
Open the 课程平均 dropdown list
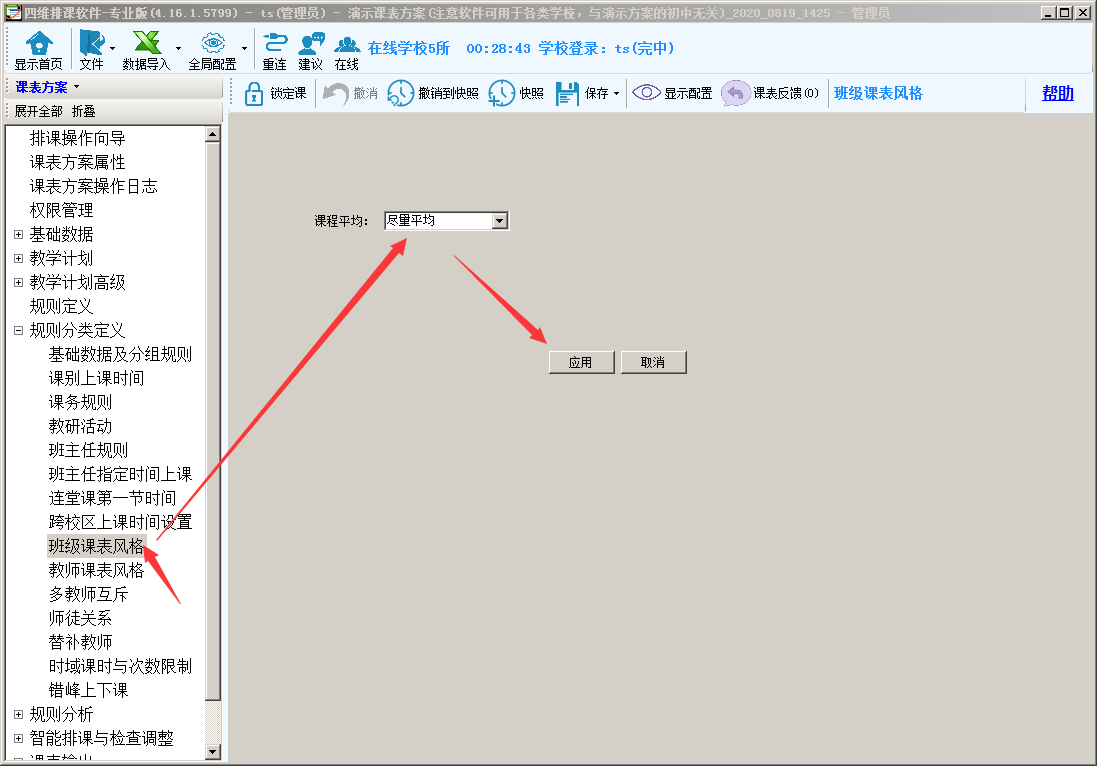pyautogui.click(x=500, y=221)
